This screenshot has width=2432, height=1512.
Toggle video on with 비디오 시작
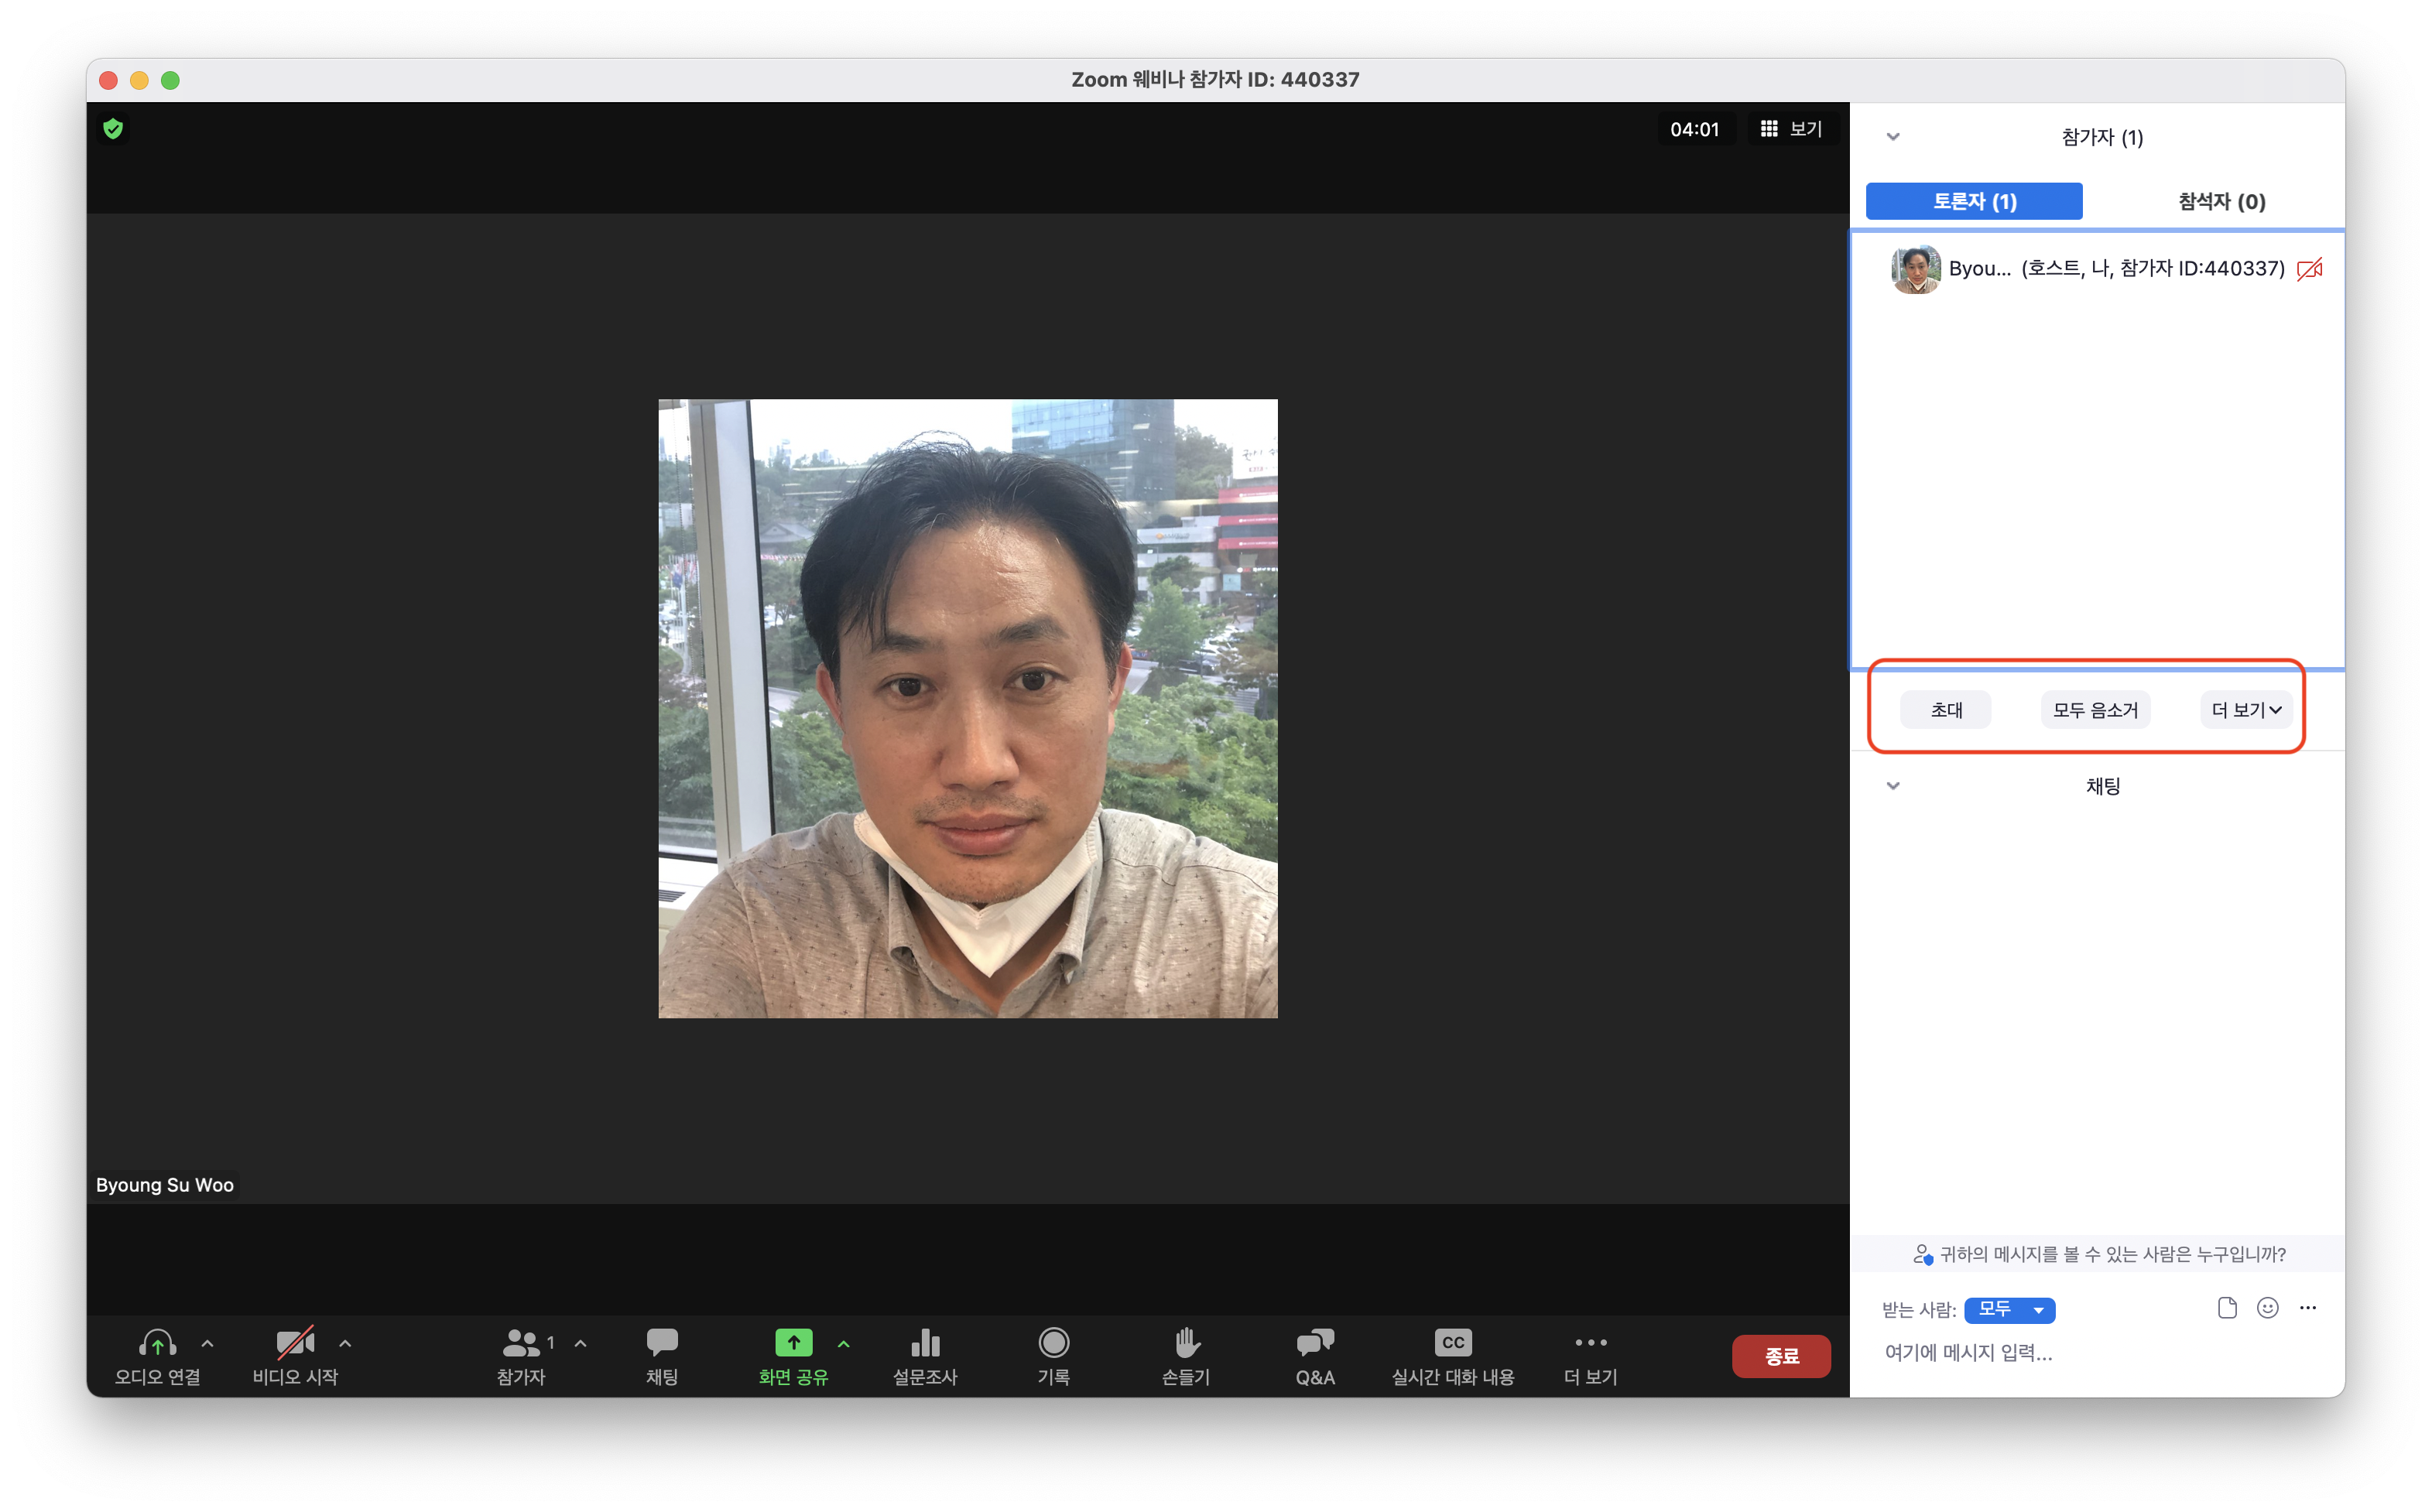(x=295, y=1343)
